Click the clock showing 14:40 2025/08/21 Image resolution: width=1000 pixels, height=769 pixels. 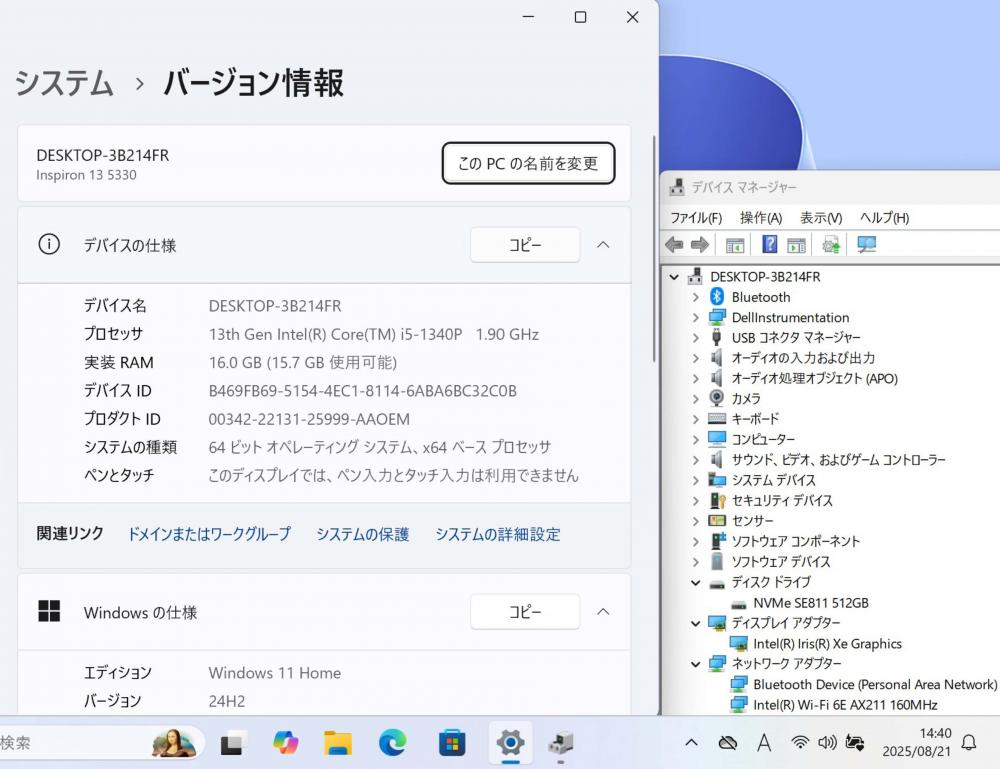point(917,742)
